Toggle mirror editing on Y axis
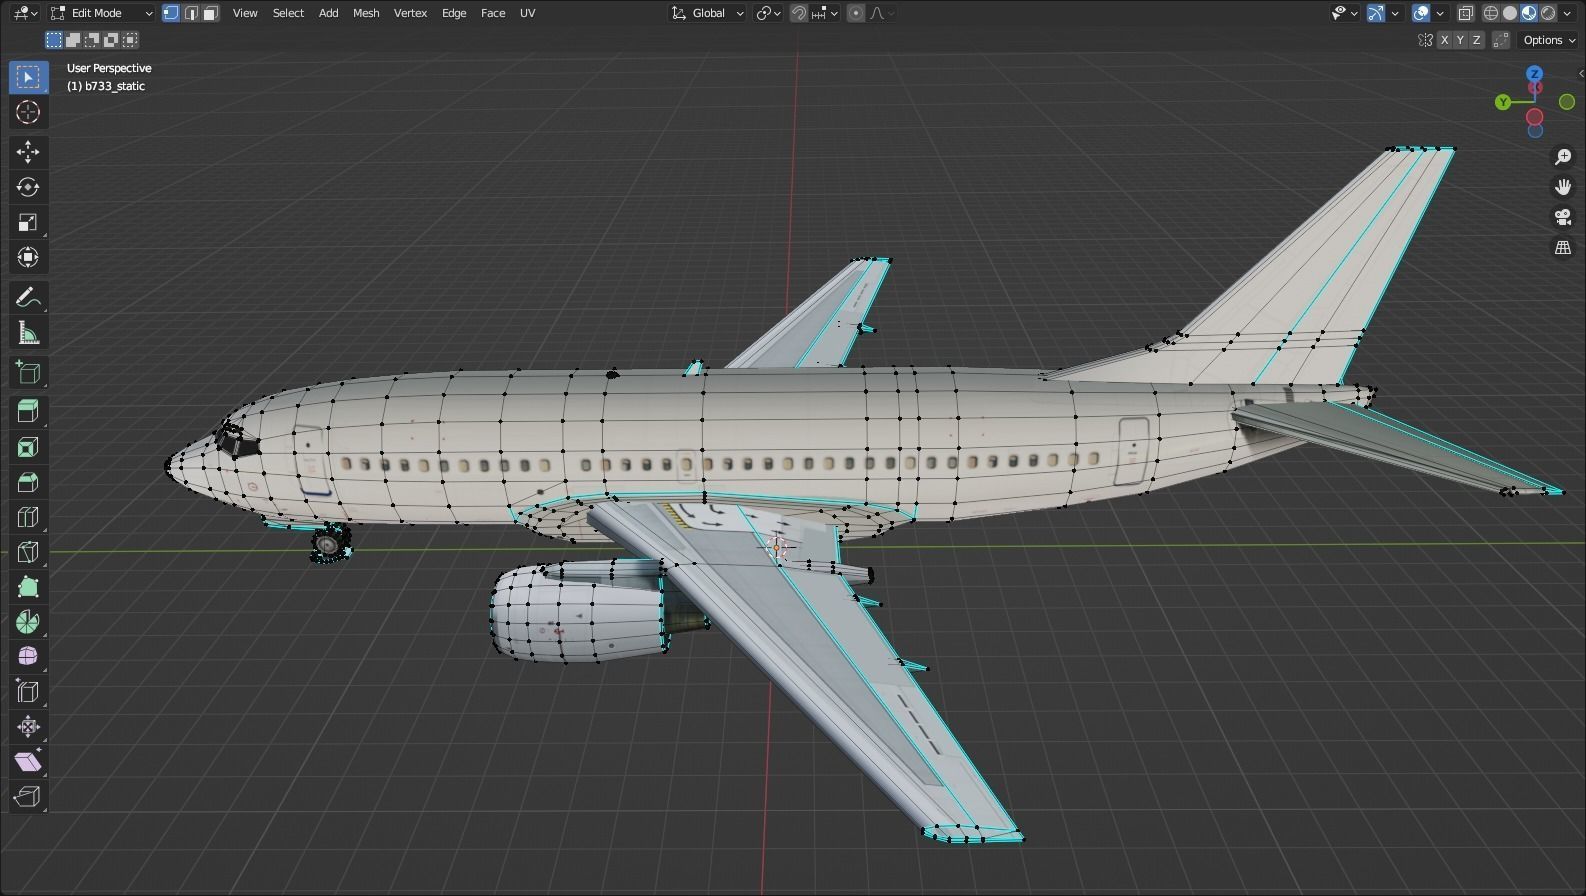This screenshot has height=896, width=1586. [1460, 40]
